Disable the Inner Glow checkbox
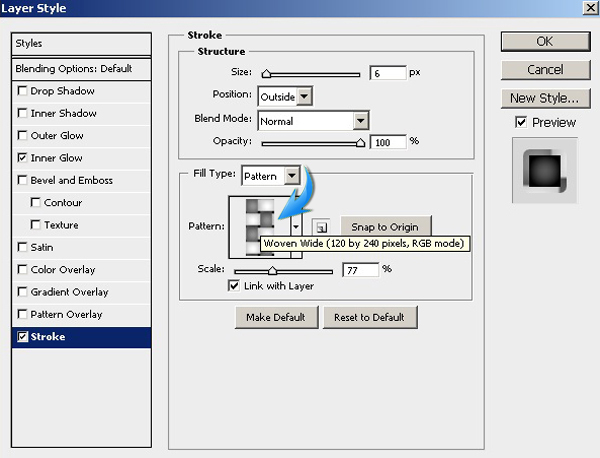Screen dimensions: 600x458 (x=23, y=158)
